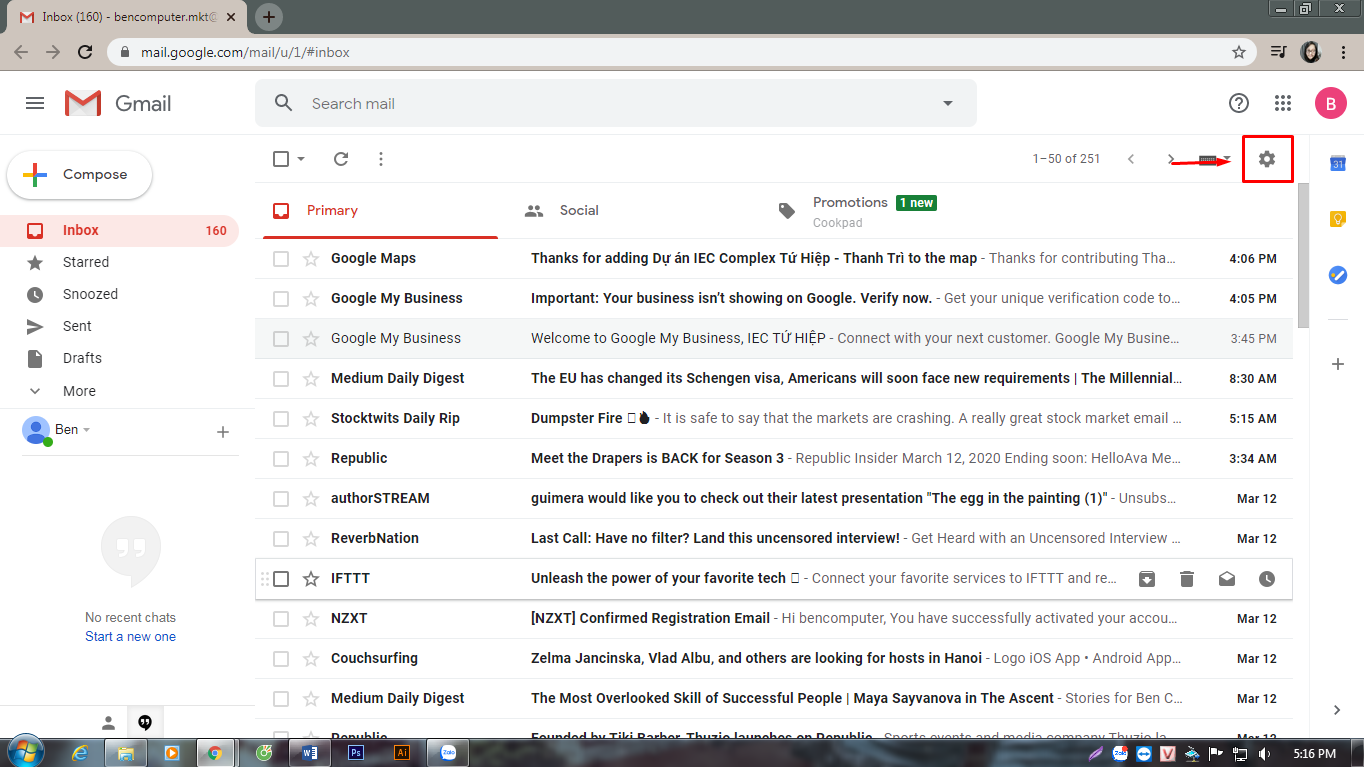This screenshot has height=767, width=1364.
Task: Select the Important verify now email checkbox
Action: pos(281,298)
